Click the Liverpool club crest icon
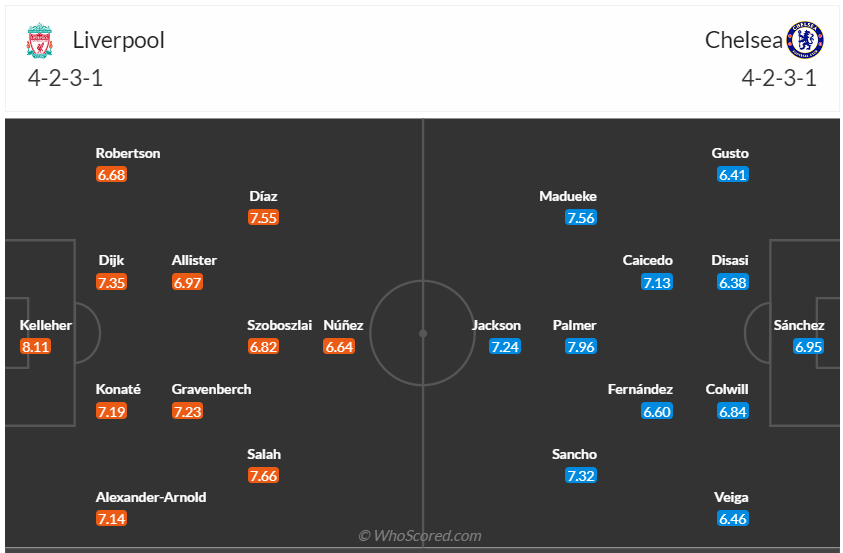The width and height of the screenshot is (843, 553). [39, 41]
